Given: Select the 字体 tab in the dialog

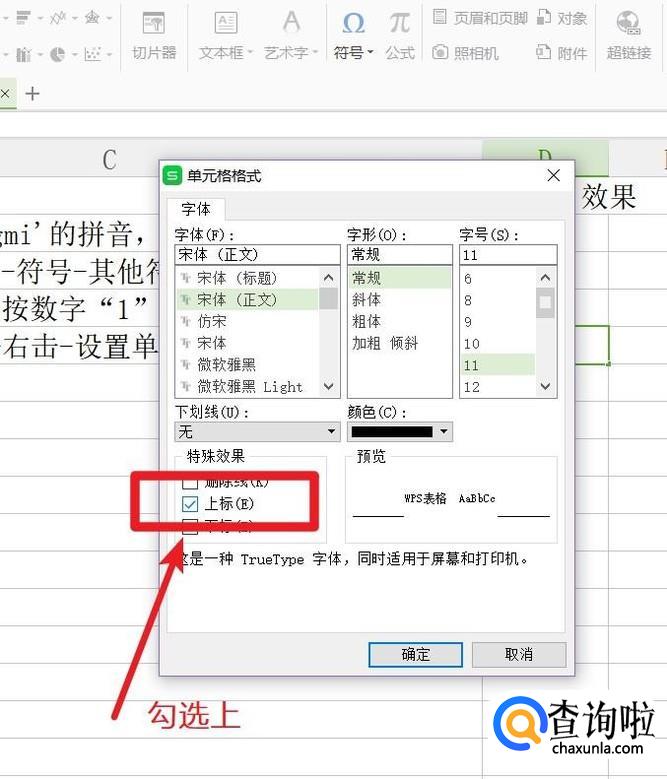Looking at the screenshot, I should pos(195,209).
